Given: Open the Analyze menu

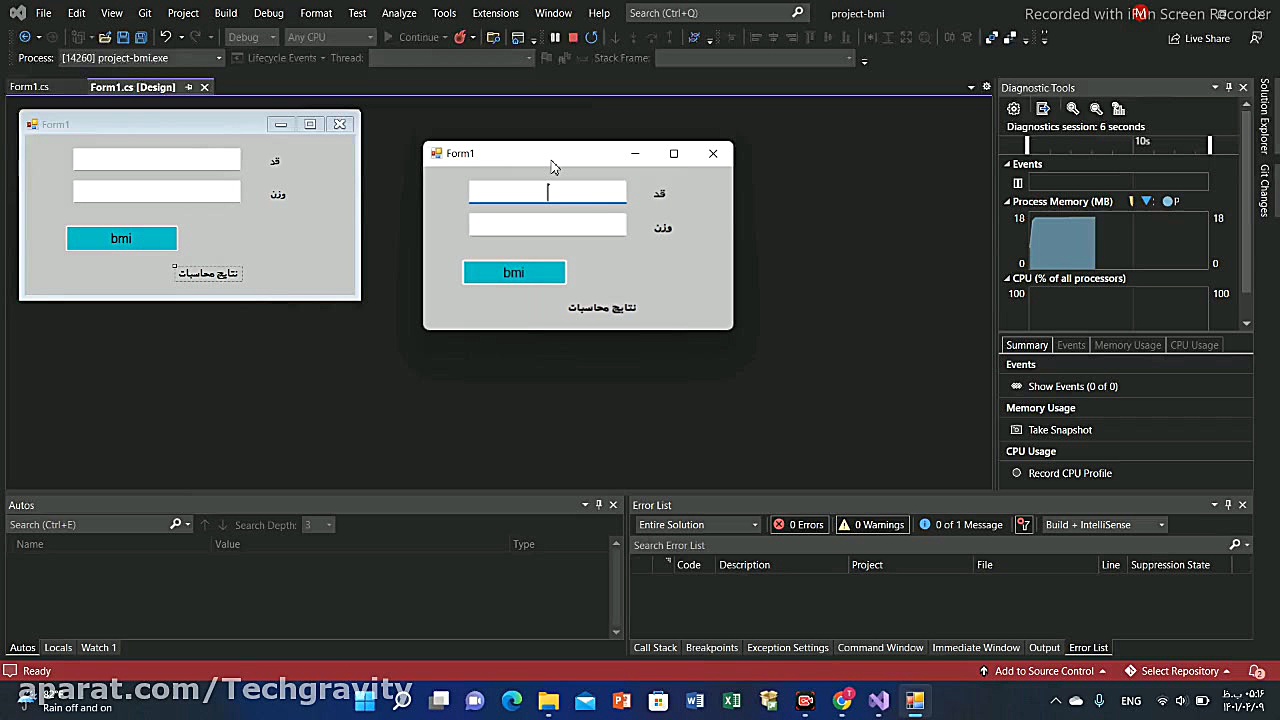Looking at the screenshot, I should pyautogui.click(x=399, y=13).
